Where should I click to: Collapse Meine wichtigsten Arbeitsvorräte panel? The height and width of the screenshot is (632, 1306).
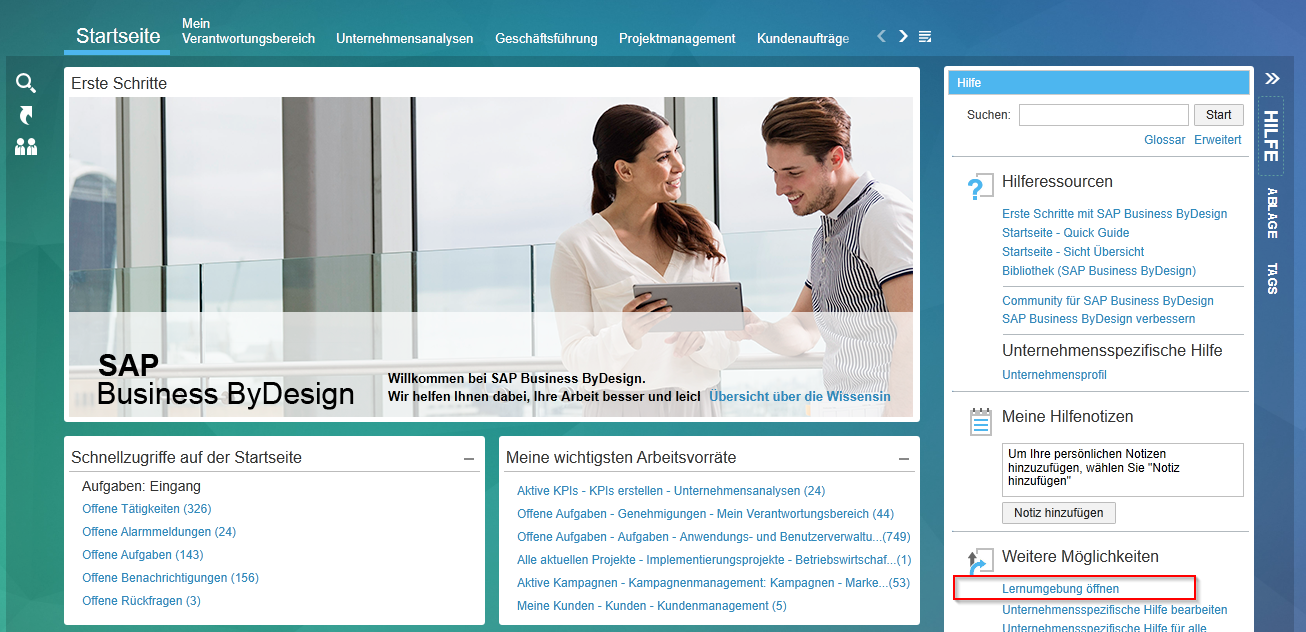point(904,459)
